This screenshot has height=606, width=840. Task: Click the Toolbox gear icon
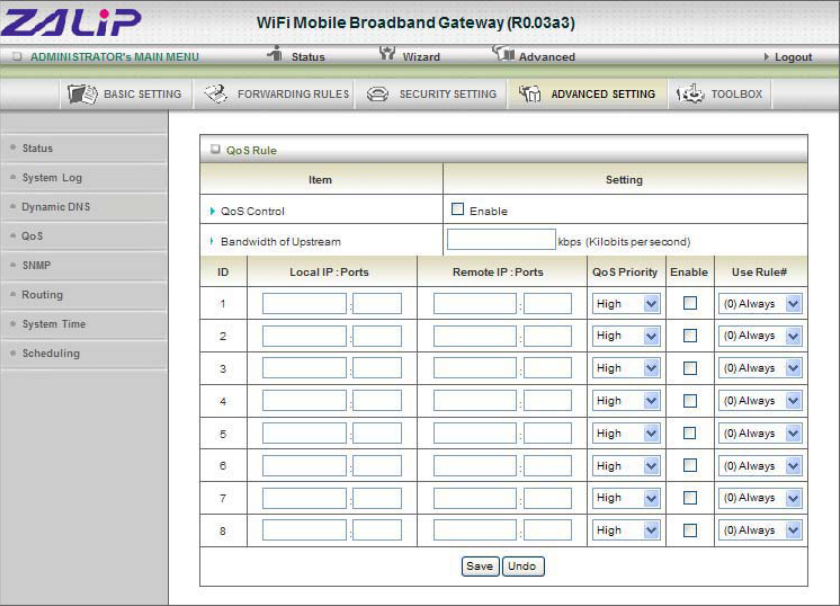691,94
